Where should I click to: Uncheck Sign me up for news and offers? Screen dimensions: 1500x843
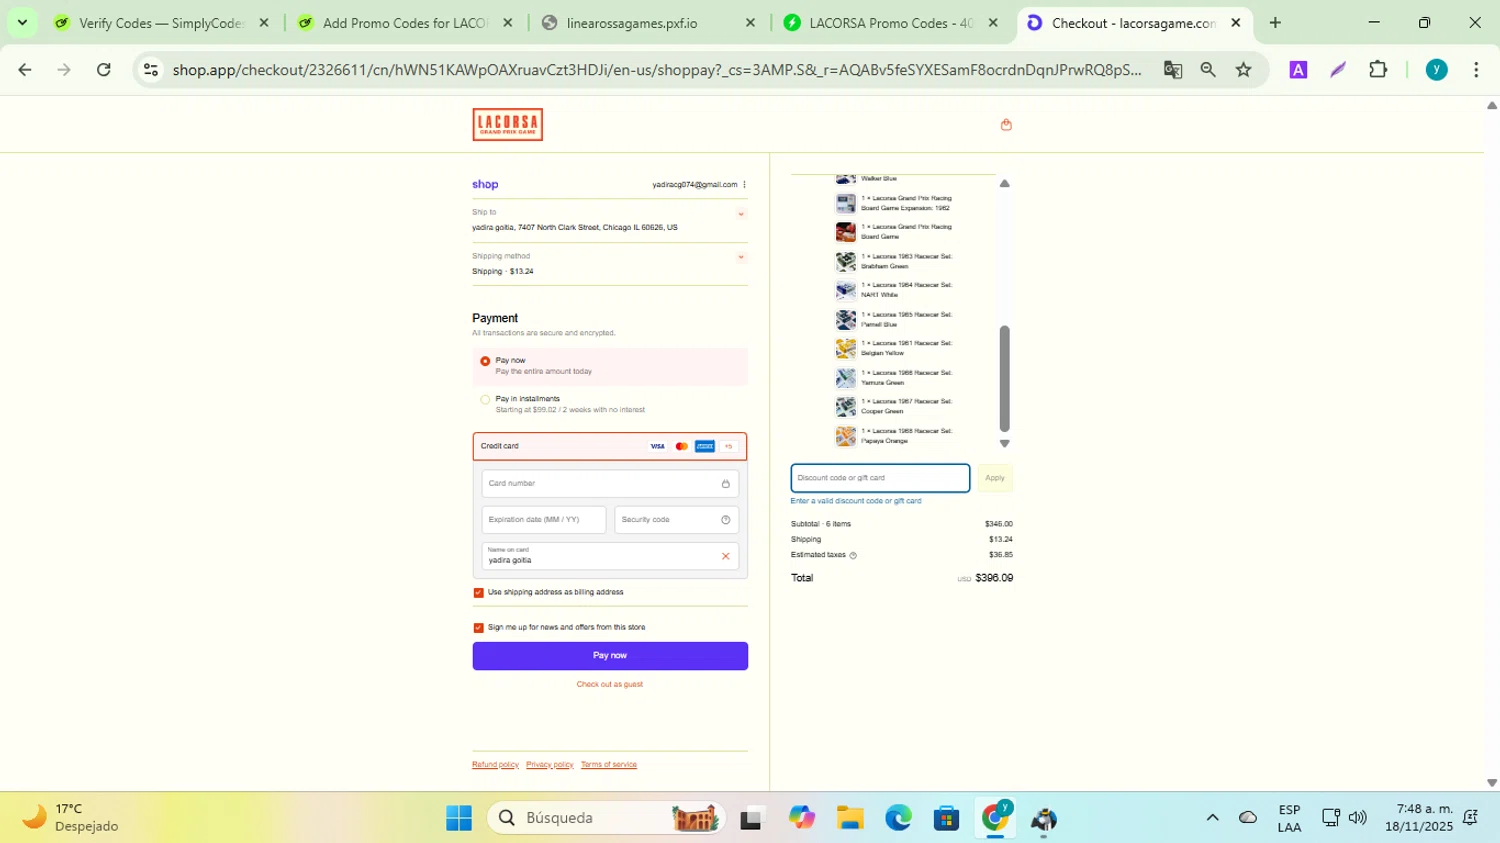(478, 628)
